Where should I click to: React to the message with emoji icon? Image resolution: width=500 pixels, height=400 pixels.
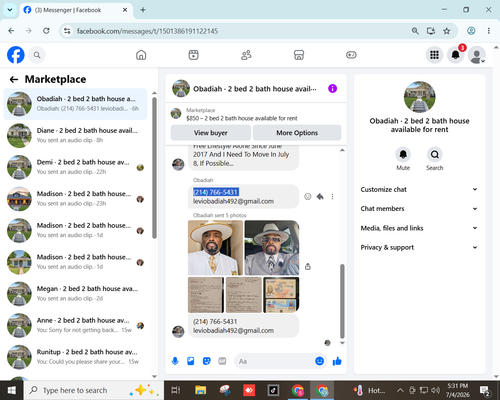308,197
